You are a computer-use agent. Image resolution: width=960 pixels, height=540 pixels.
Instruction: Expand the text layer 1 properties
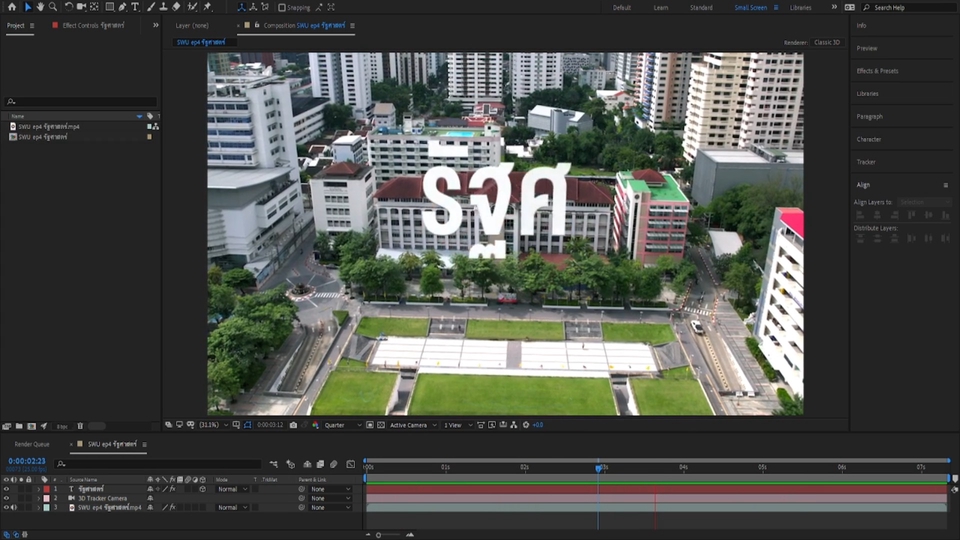click(39, 489)
